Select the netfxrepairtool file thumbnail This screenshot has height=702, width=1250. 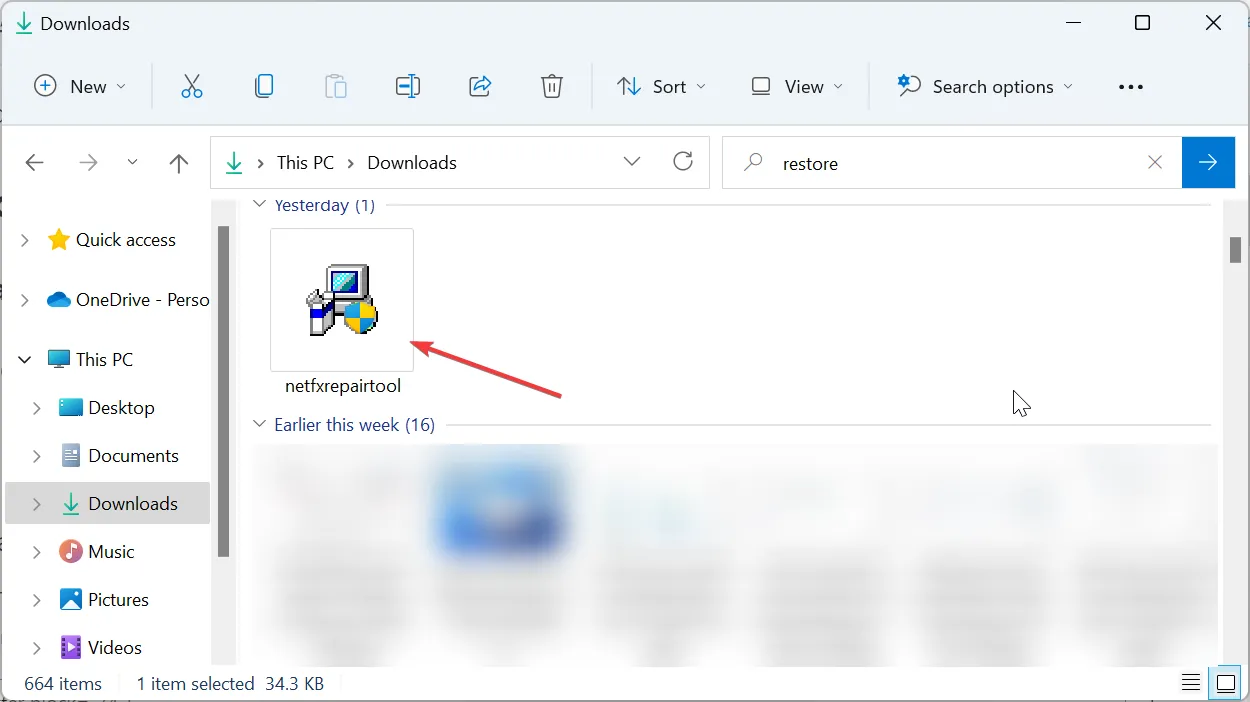[x=342, y=300]
